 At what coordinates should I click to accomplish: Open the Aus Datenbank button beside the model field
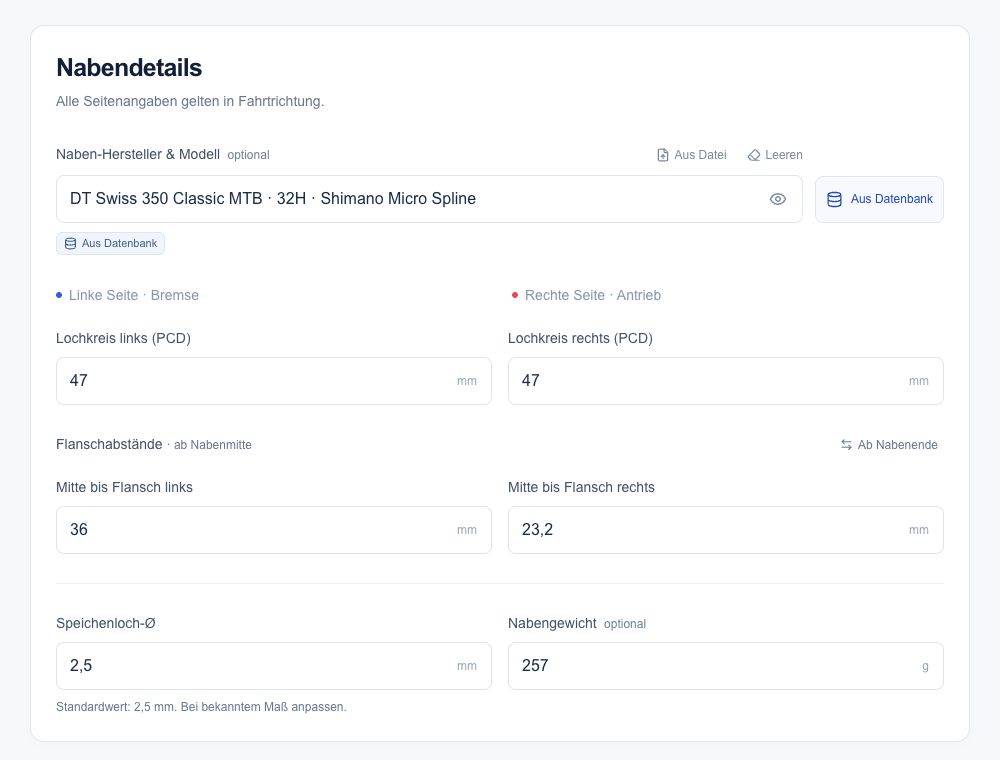pos(879,199)
